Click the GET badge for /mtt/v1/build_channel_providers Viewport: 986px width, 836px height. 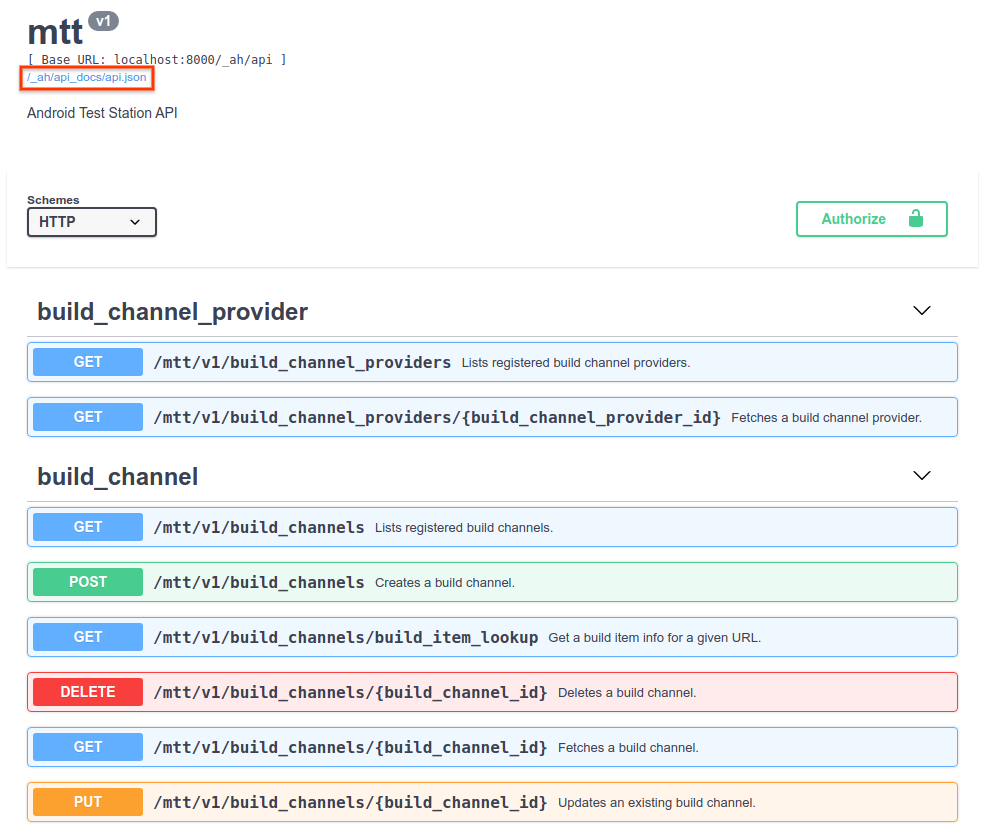(87, 361)
